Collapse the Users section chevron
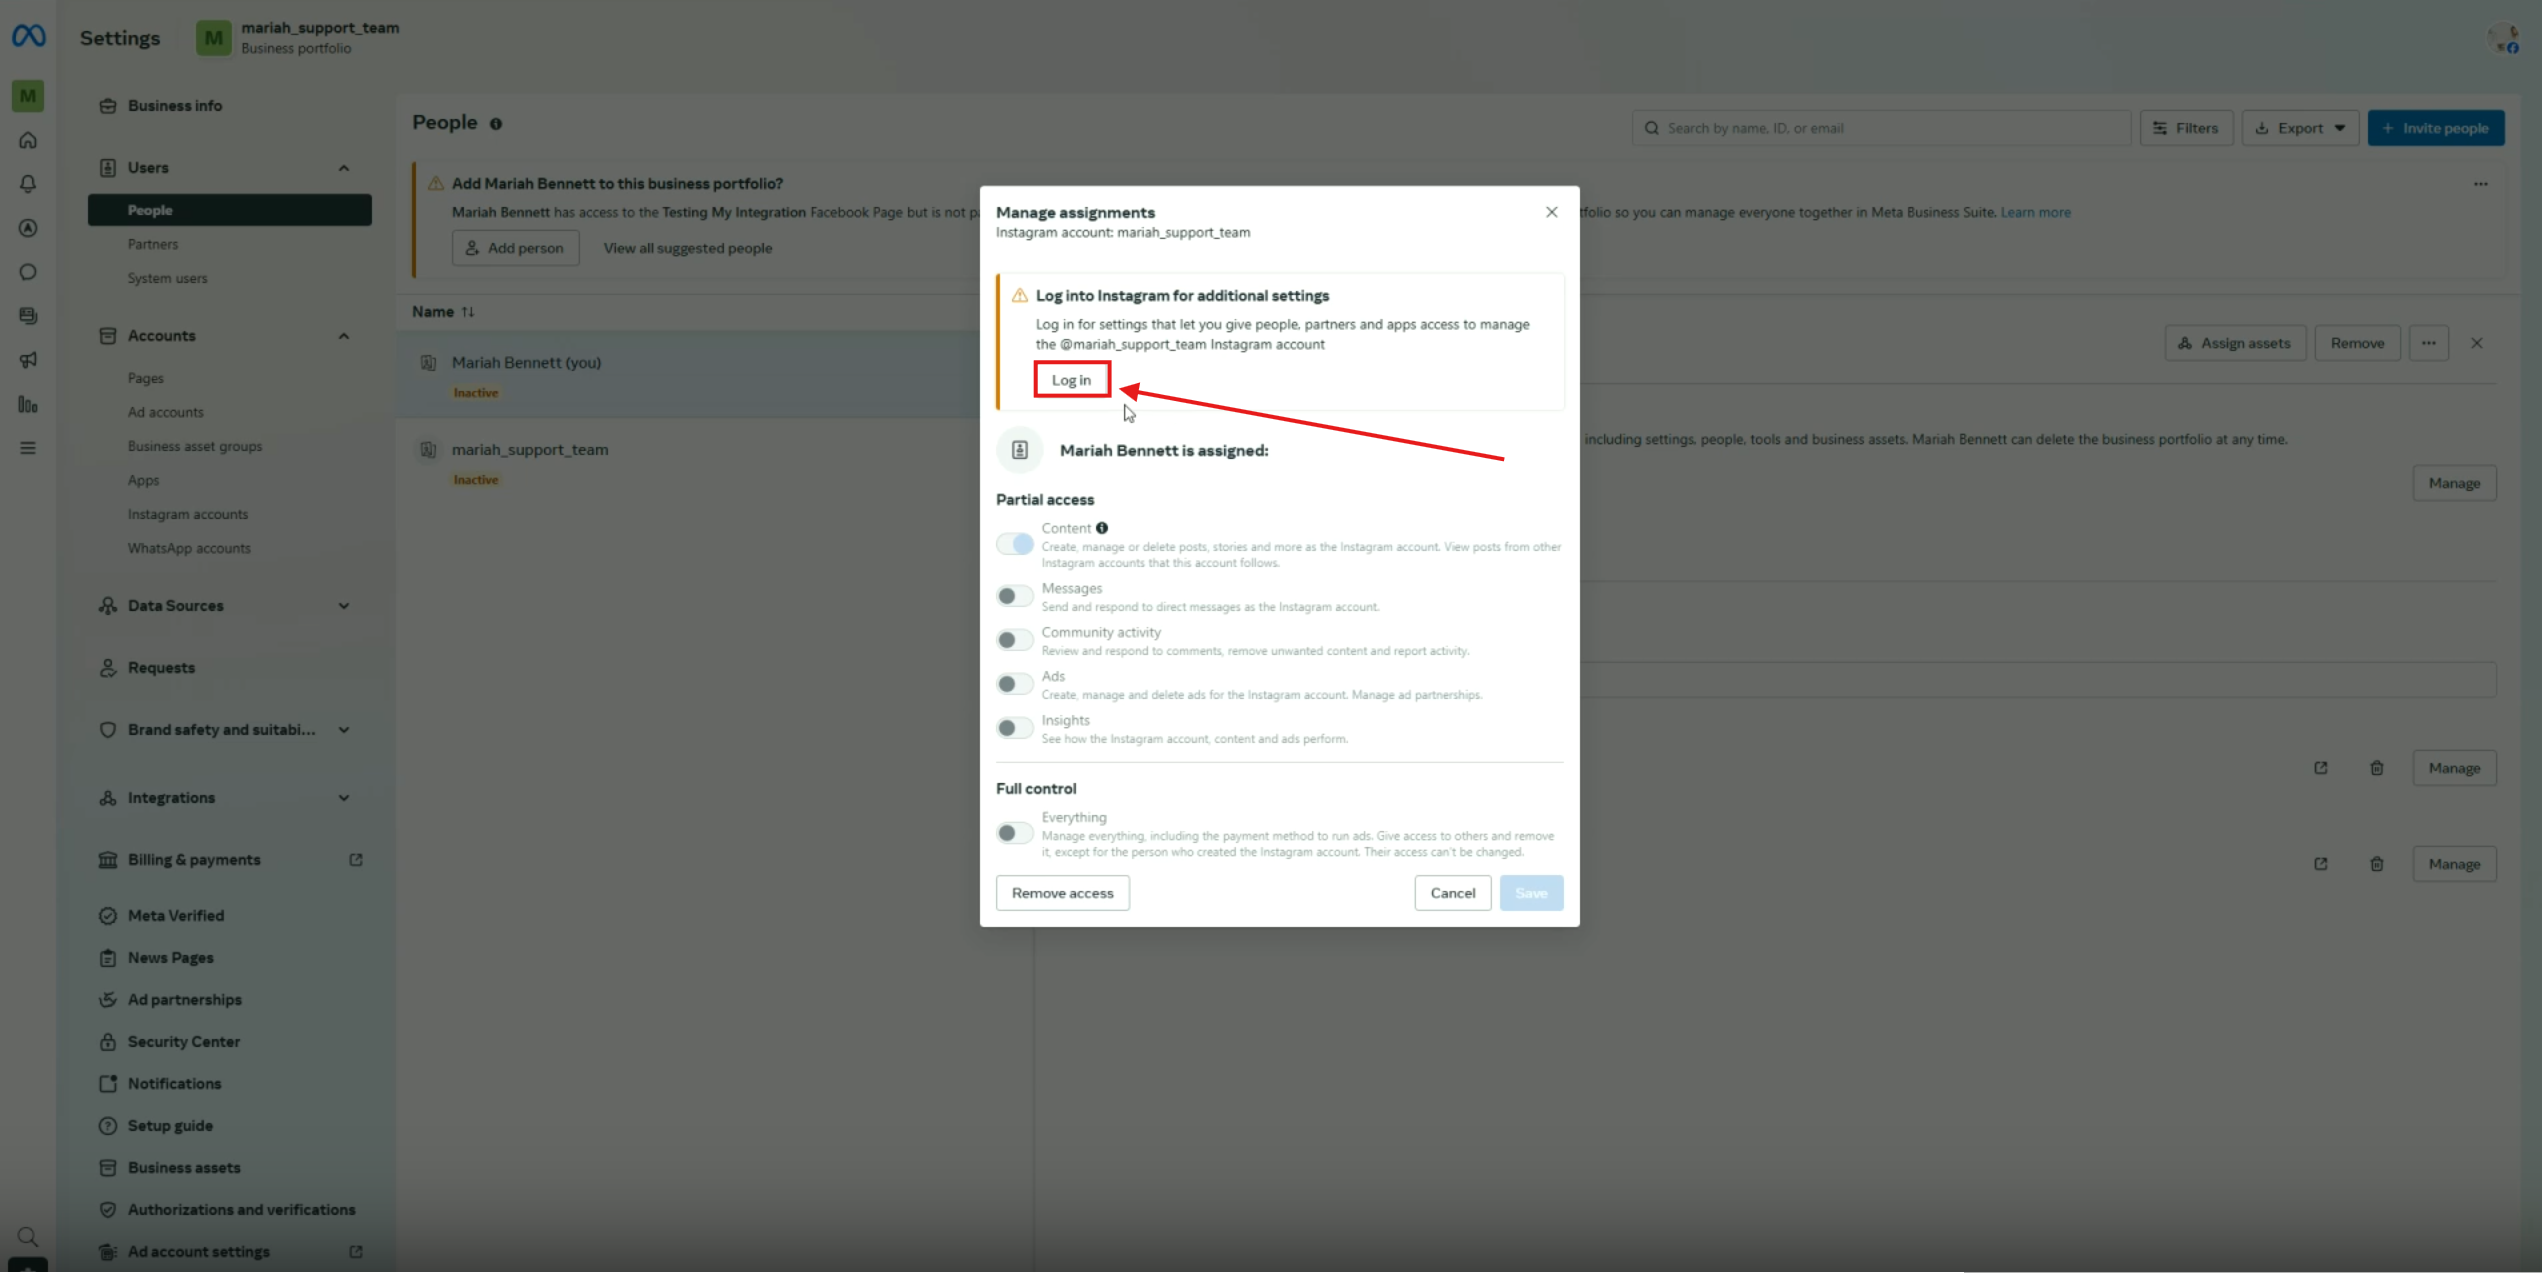 pos(344,168)
